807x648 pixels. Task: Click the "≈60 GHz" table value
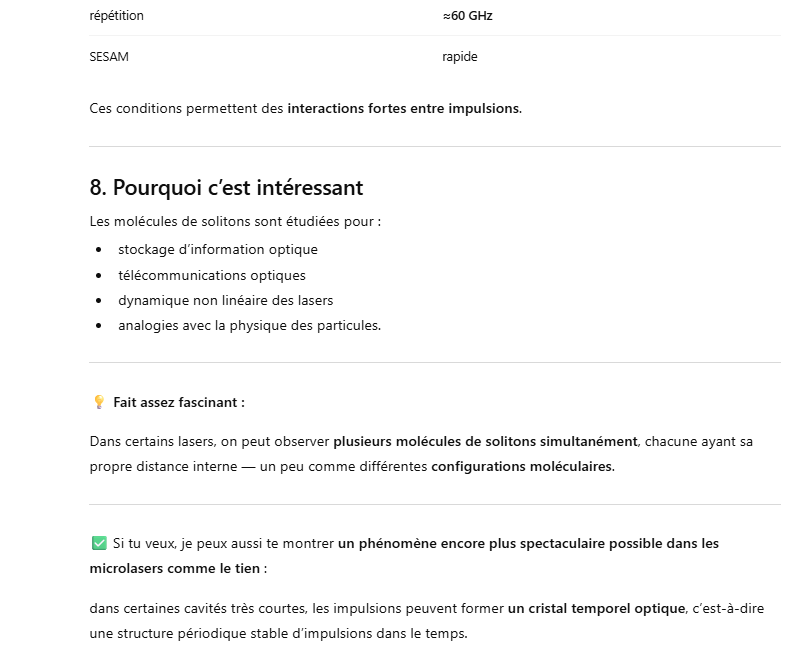click(x=467, y=16)
